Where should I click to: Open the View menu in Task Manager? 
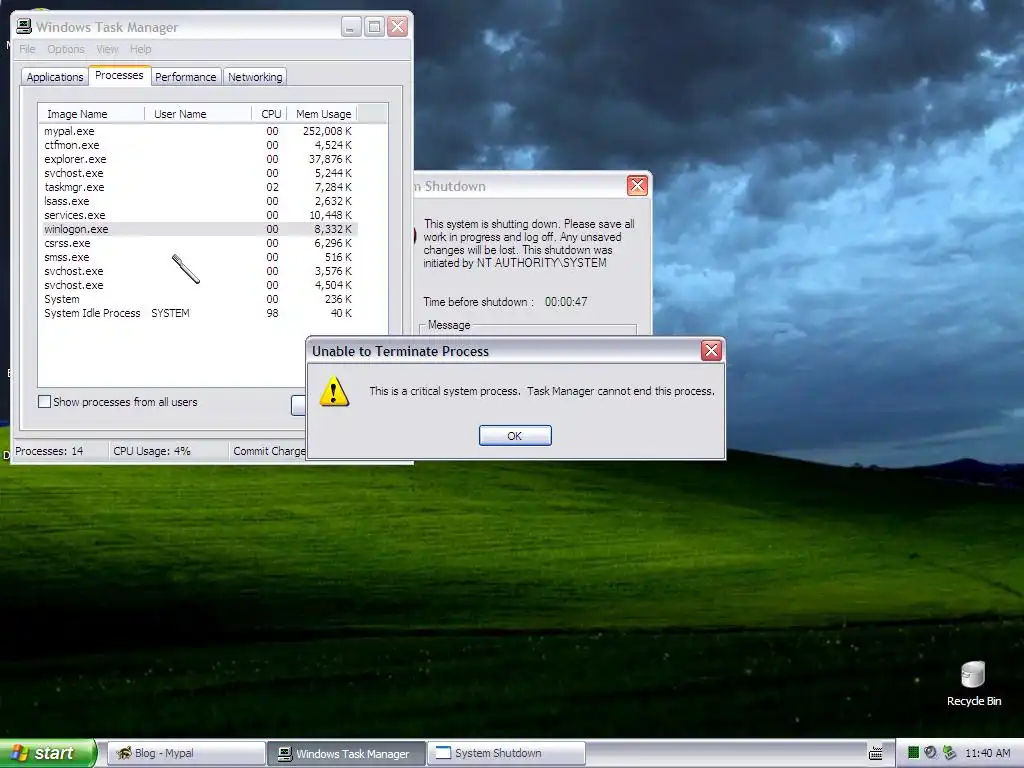(x=107, y=49)
